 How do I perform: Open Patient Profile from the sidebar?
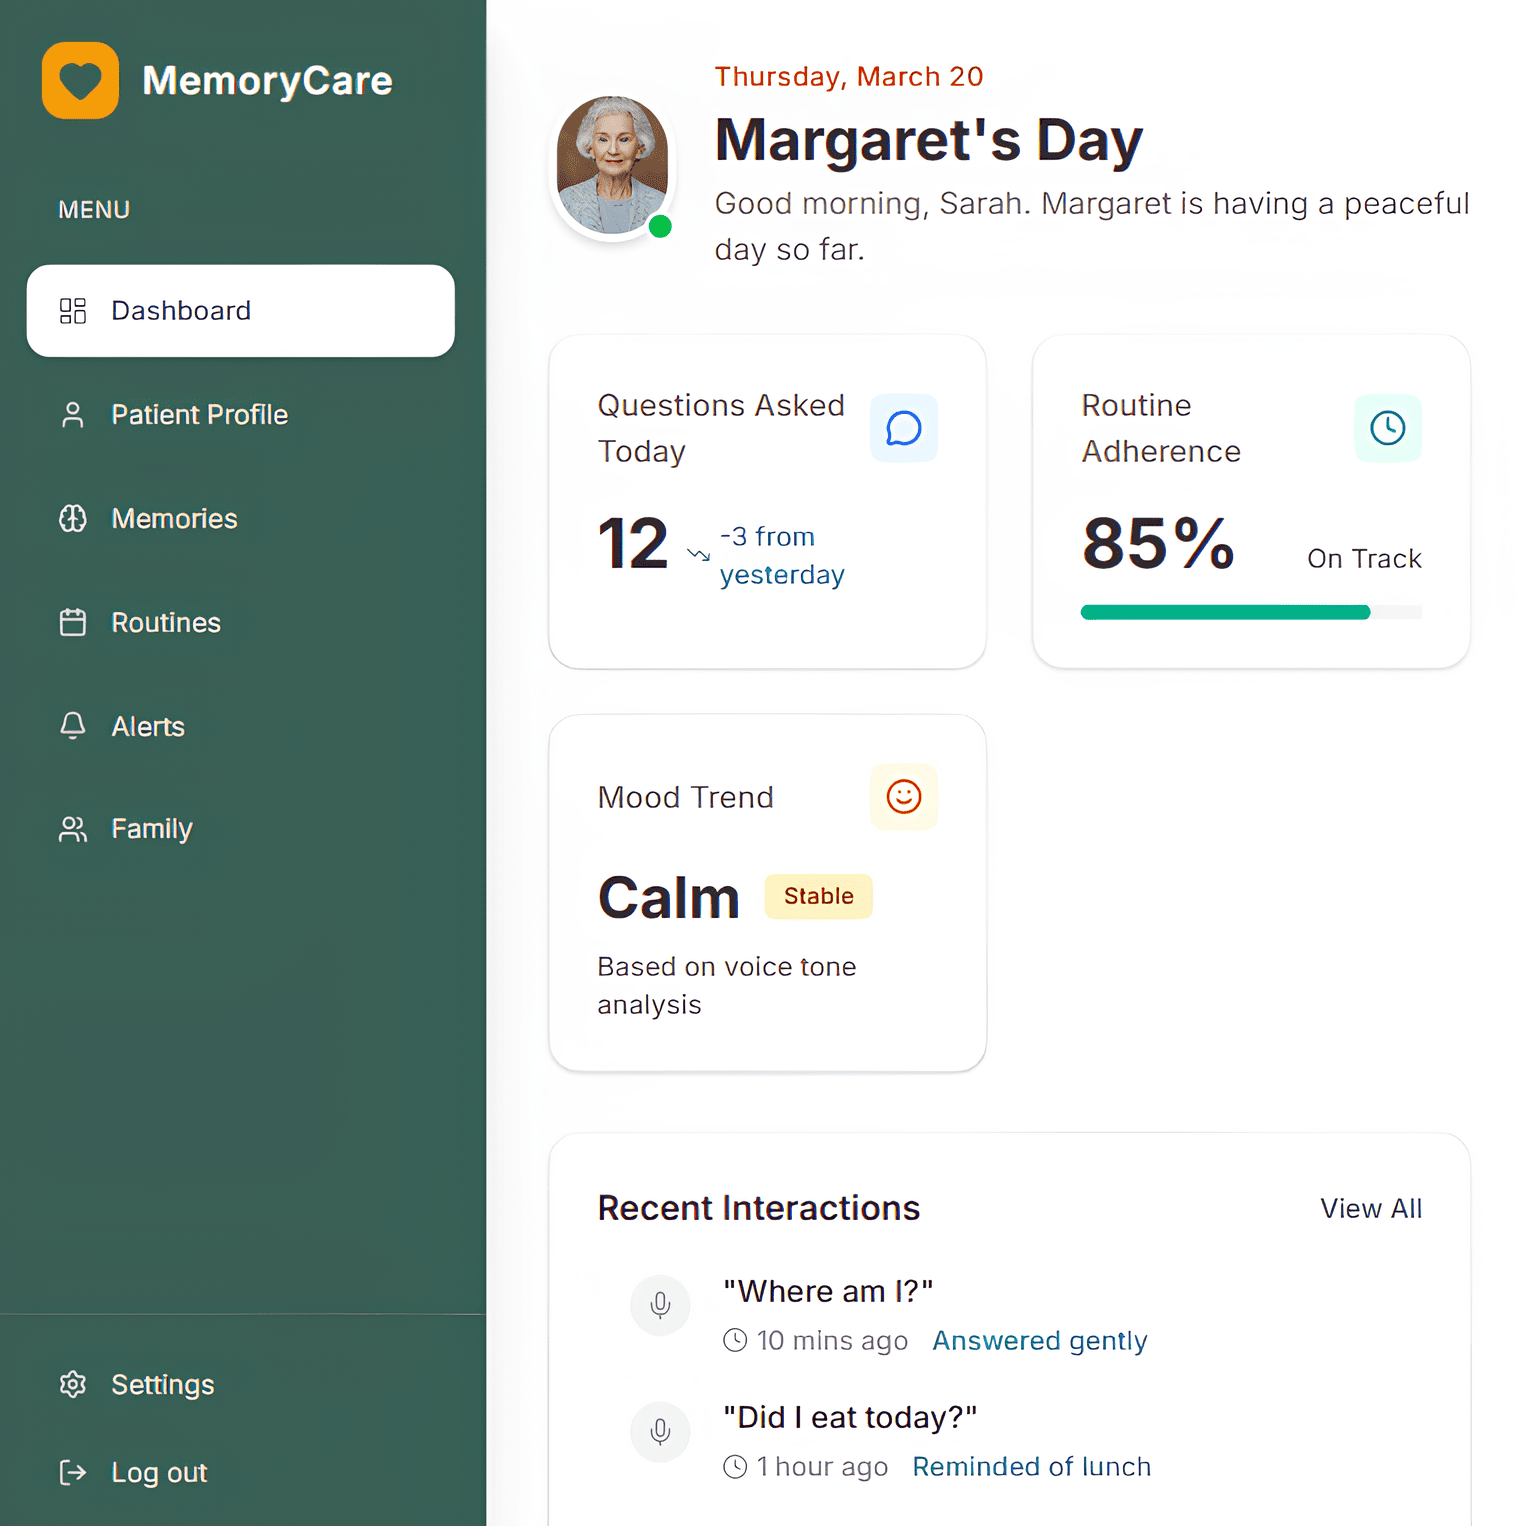coord(199,415)
